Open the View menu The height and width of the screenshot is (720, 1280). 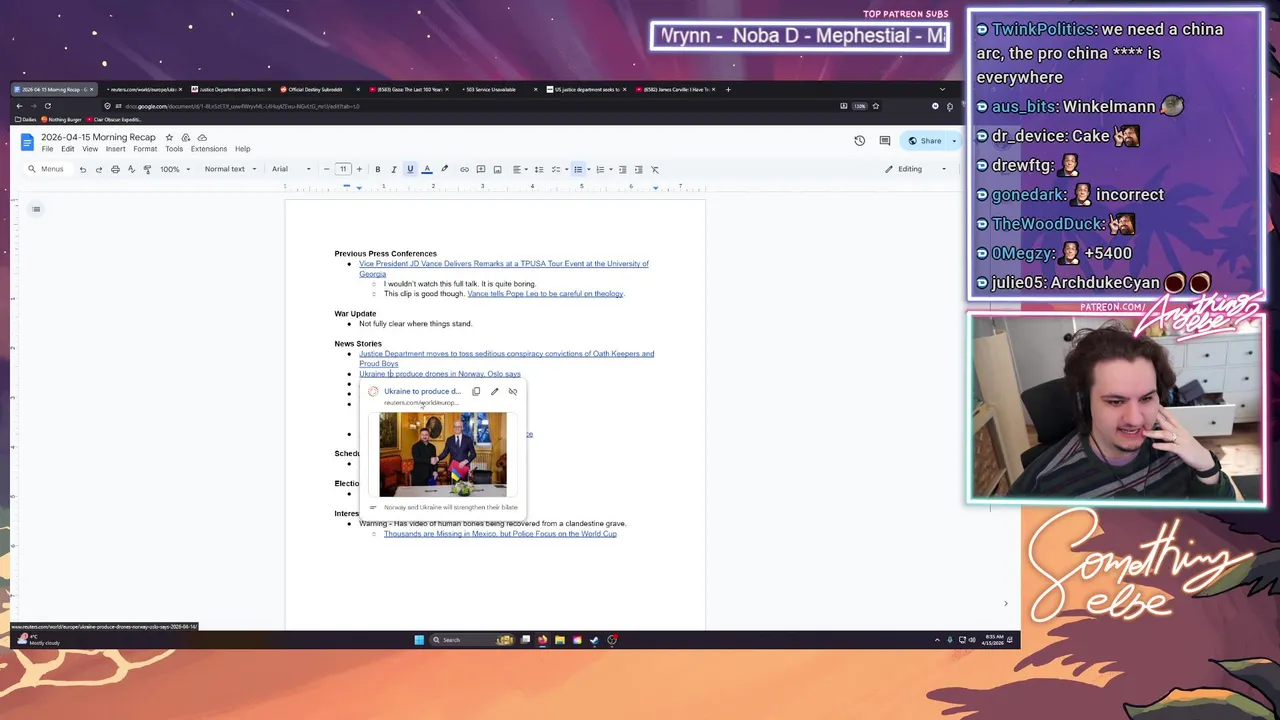[x=90, y=149]
